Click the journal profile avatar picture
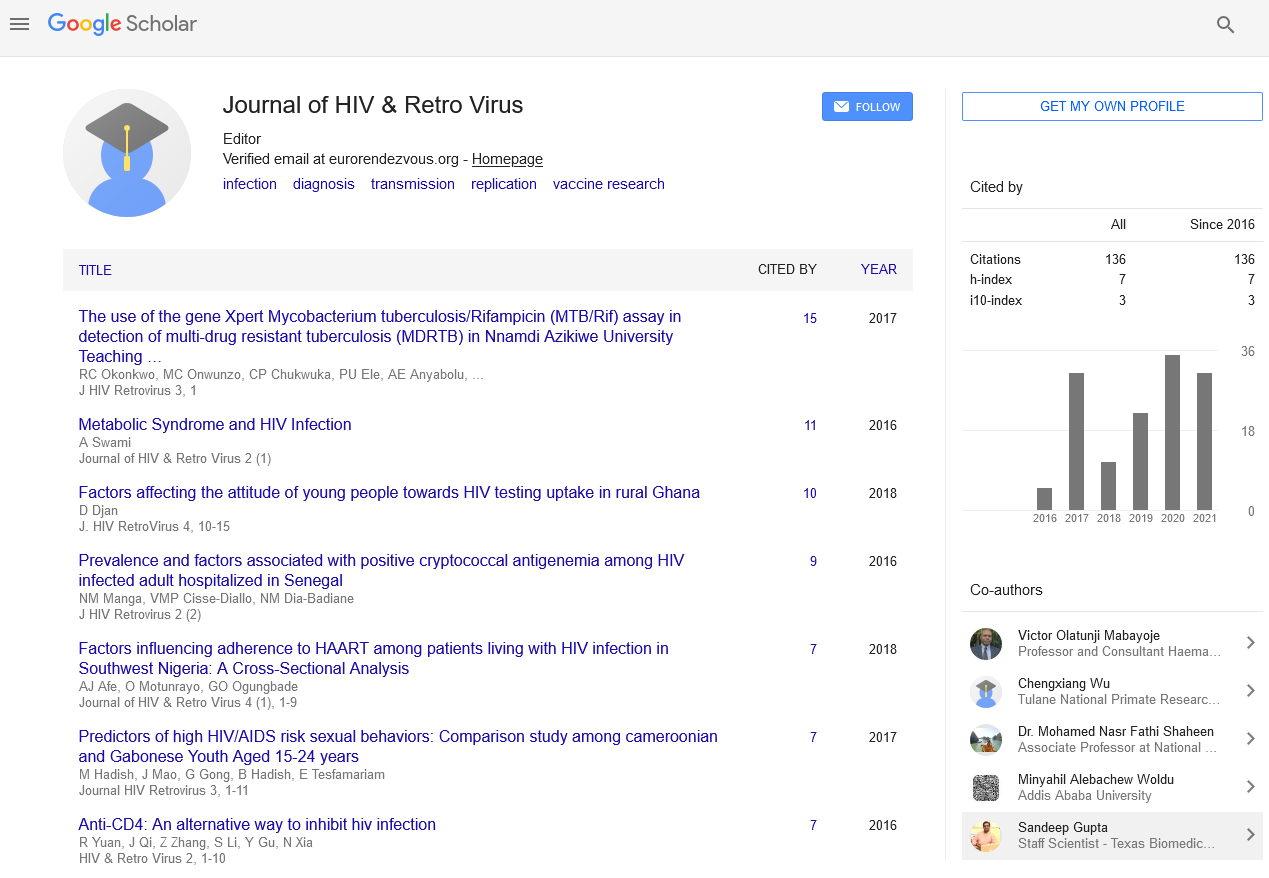The image size is (1269, 878). 127,153
